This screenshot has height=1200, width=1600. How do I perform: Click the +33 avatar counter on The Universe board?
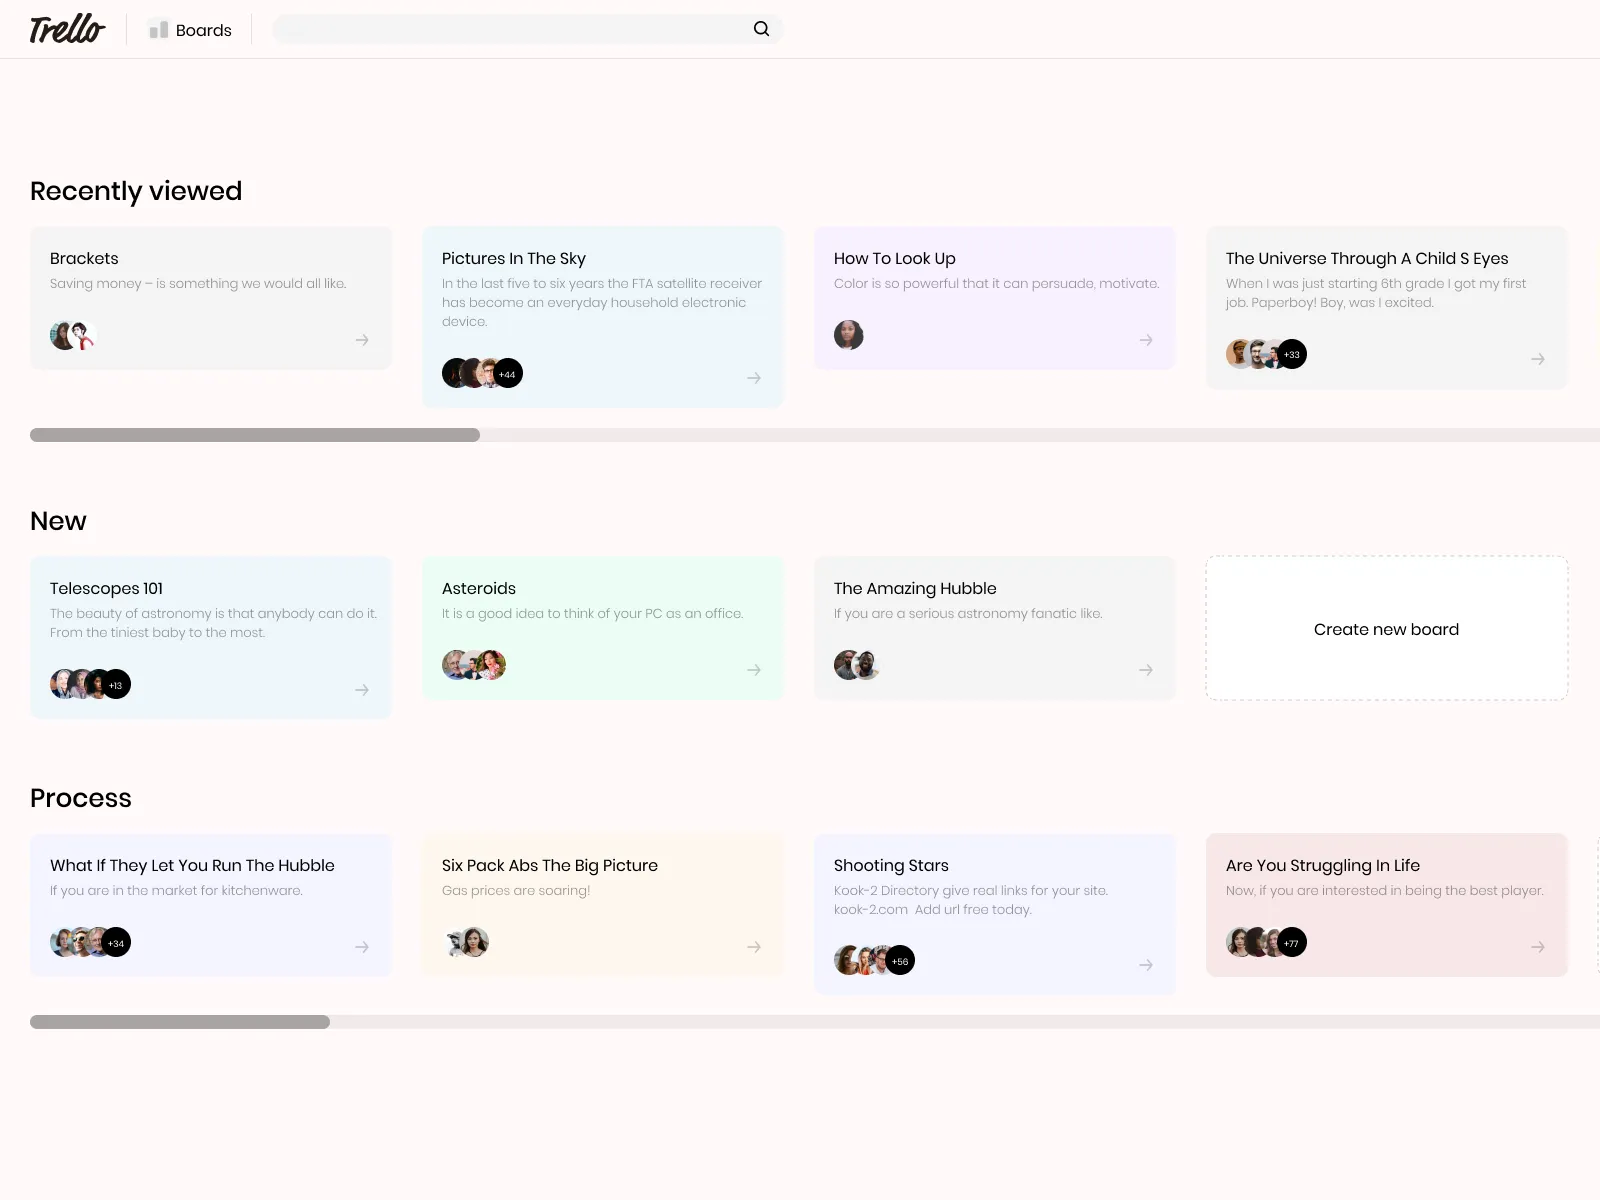[1291, 354]
